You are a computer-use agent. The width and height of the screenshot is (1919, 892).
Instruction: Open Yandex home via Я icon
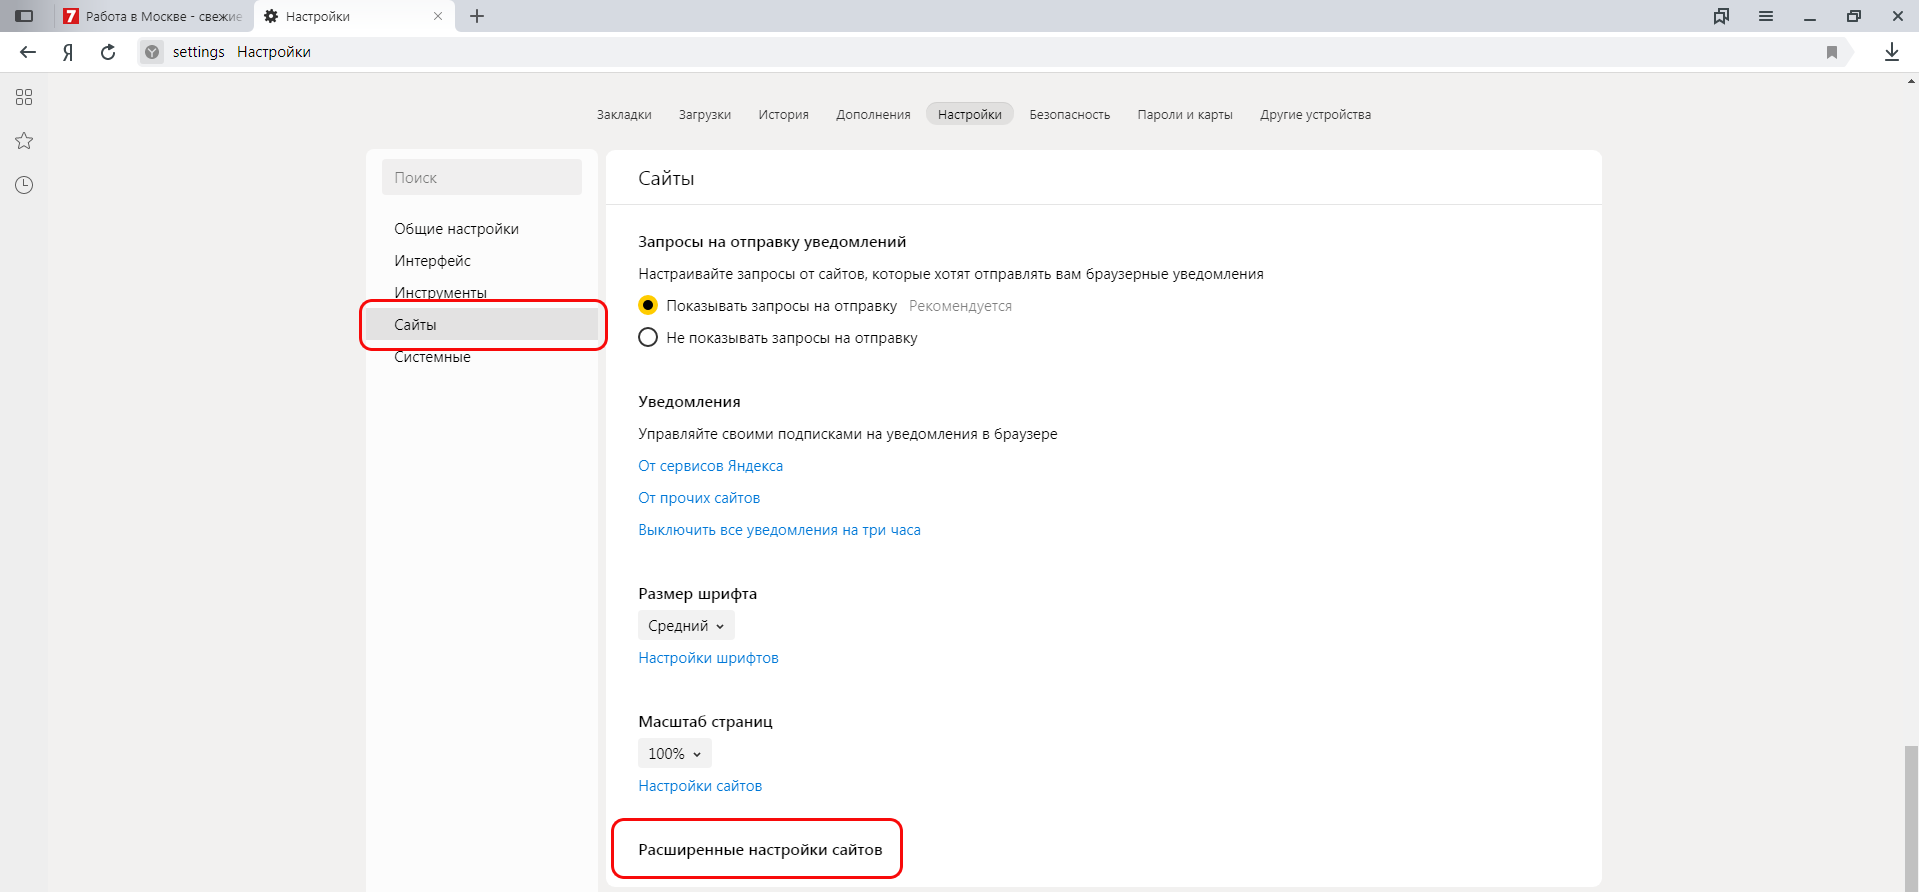68,52
